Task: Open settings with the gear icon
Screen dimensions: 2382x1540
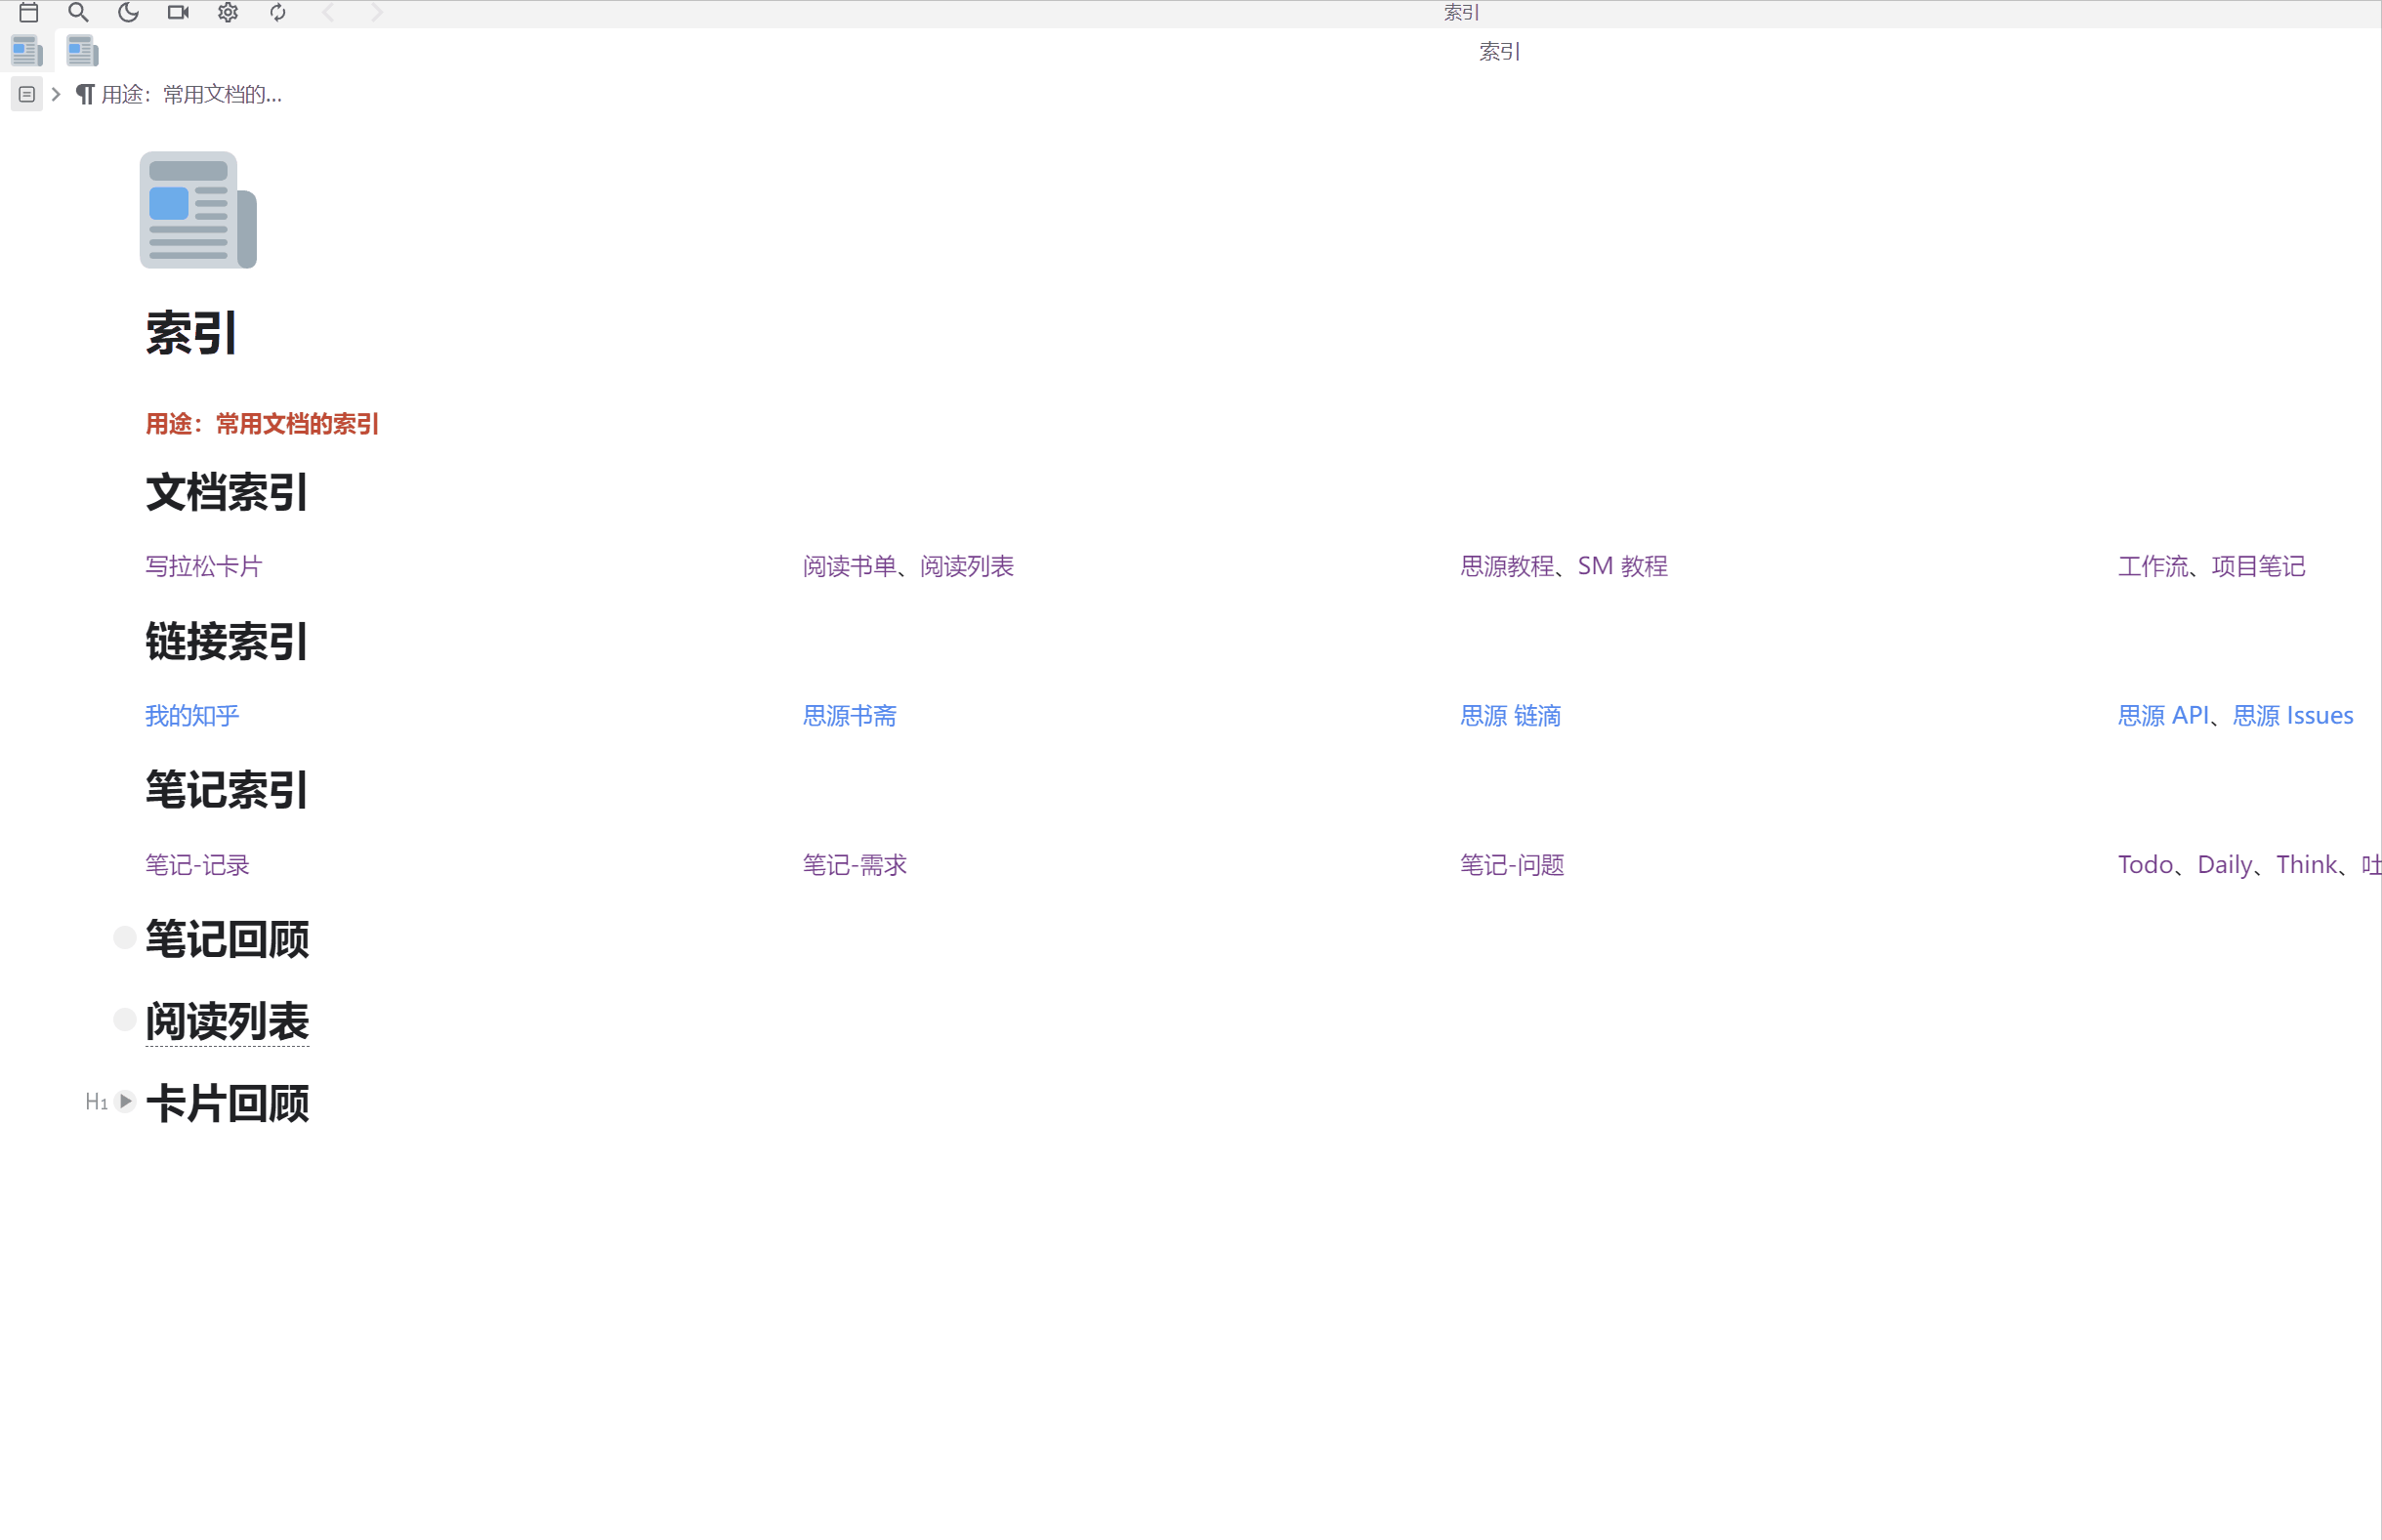Action: (x=228, y=13)
